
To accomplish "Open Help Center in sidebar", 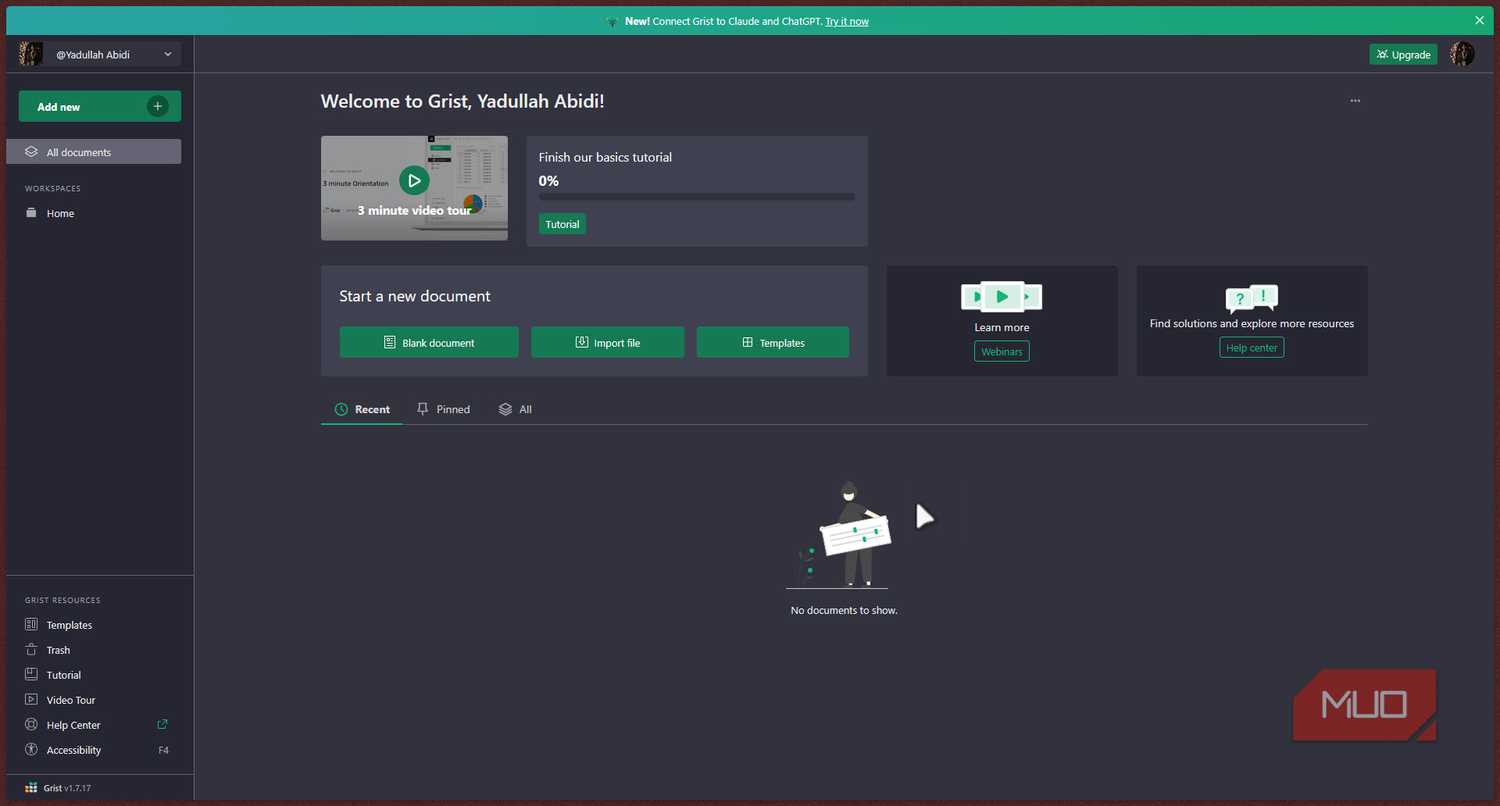I will click(x=94, y=725).
